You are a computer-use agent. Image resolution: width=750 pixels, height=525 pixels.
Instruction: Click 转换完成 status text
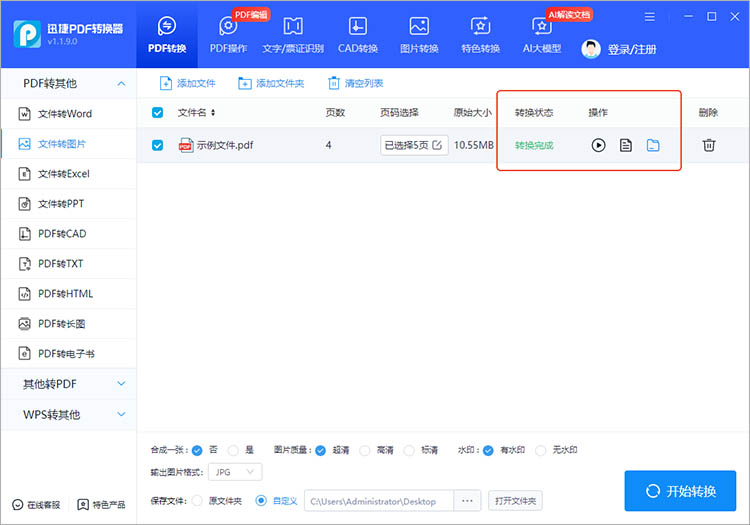click(x=534, y=145)
